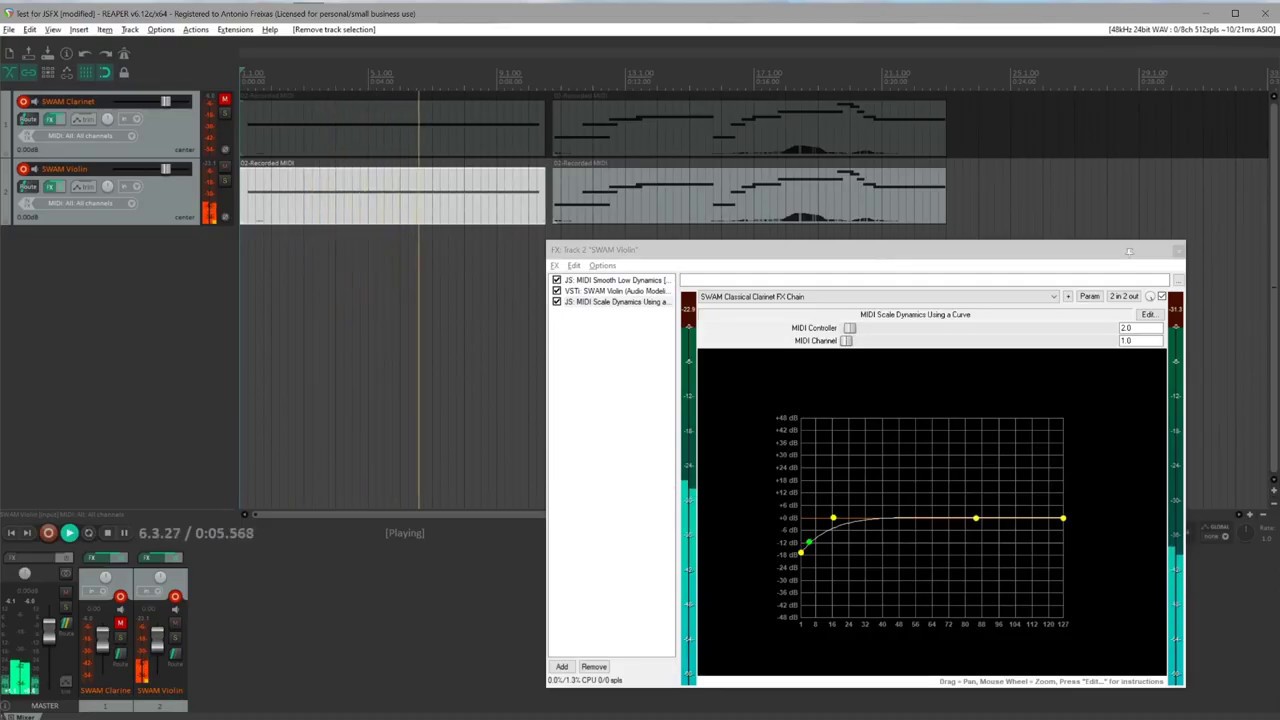Screen dimensions: 1280x720
Task: Click the SWAM Clarinet track's volume fader handle
Action: pos(165,101)
